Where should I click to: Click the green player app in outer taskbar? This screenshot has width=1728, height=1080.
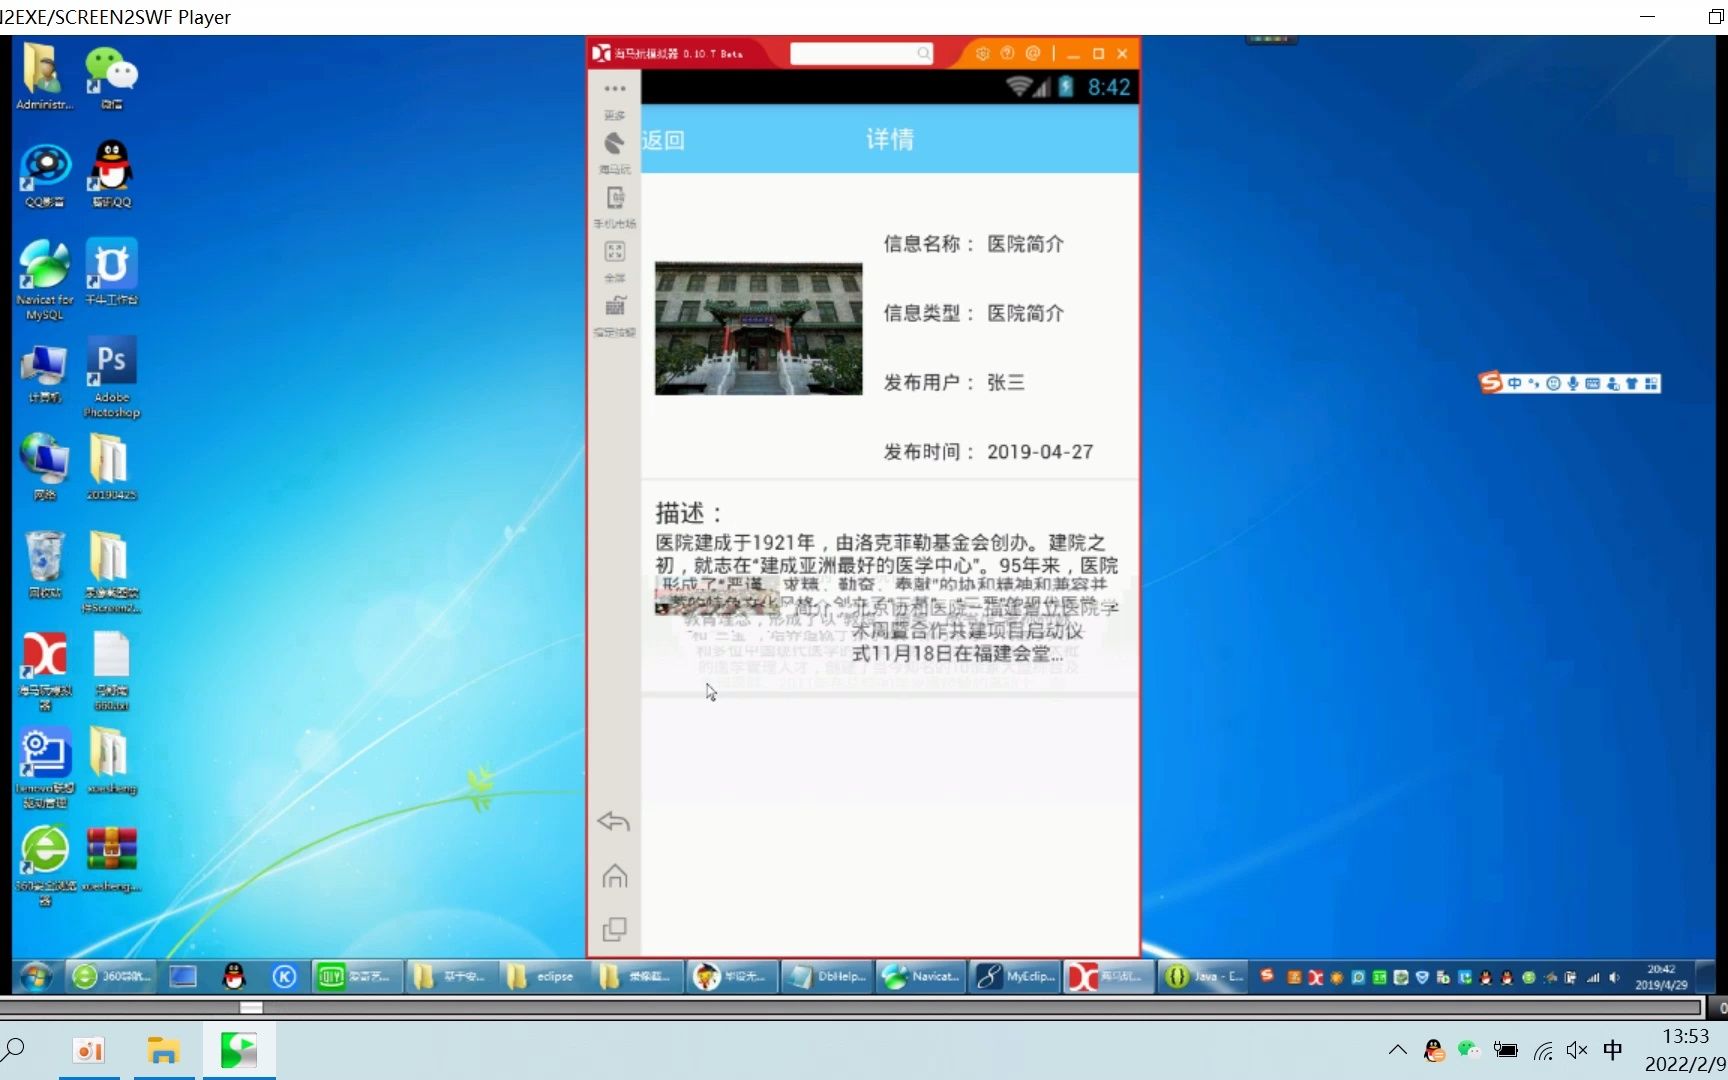[239, 1050]
